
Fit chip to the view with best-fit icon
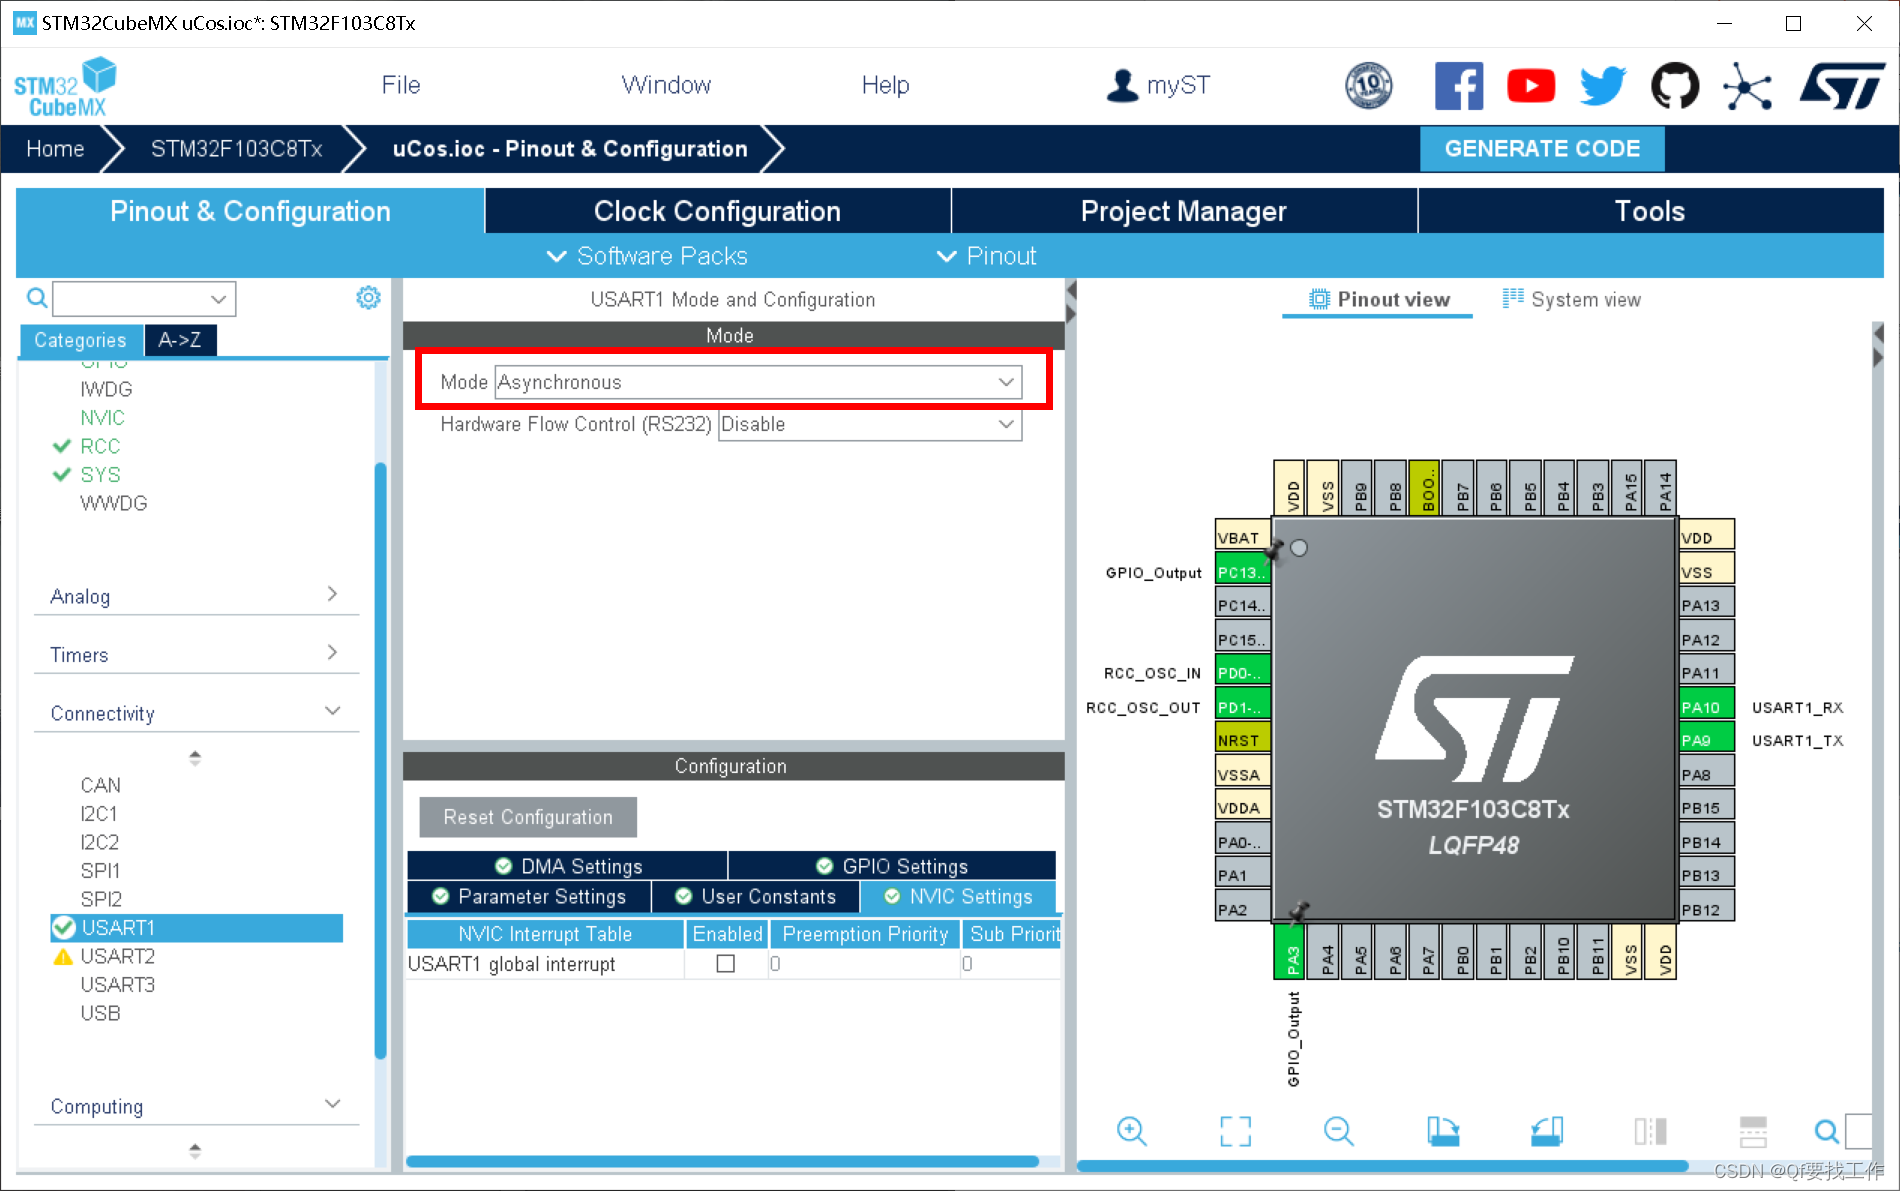pos(1236,1131)
